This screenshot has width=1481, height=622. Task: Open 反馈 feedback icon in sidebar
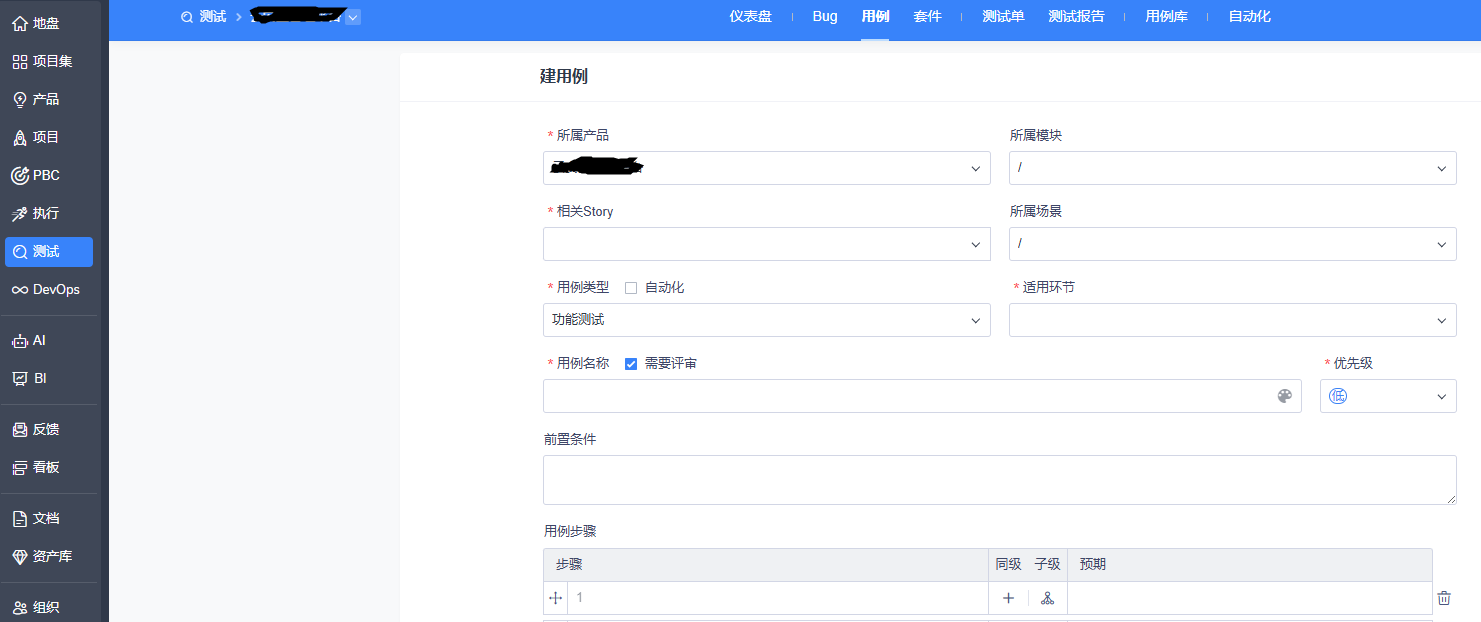point(20,429)
